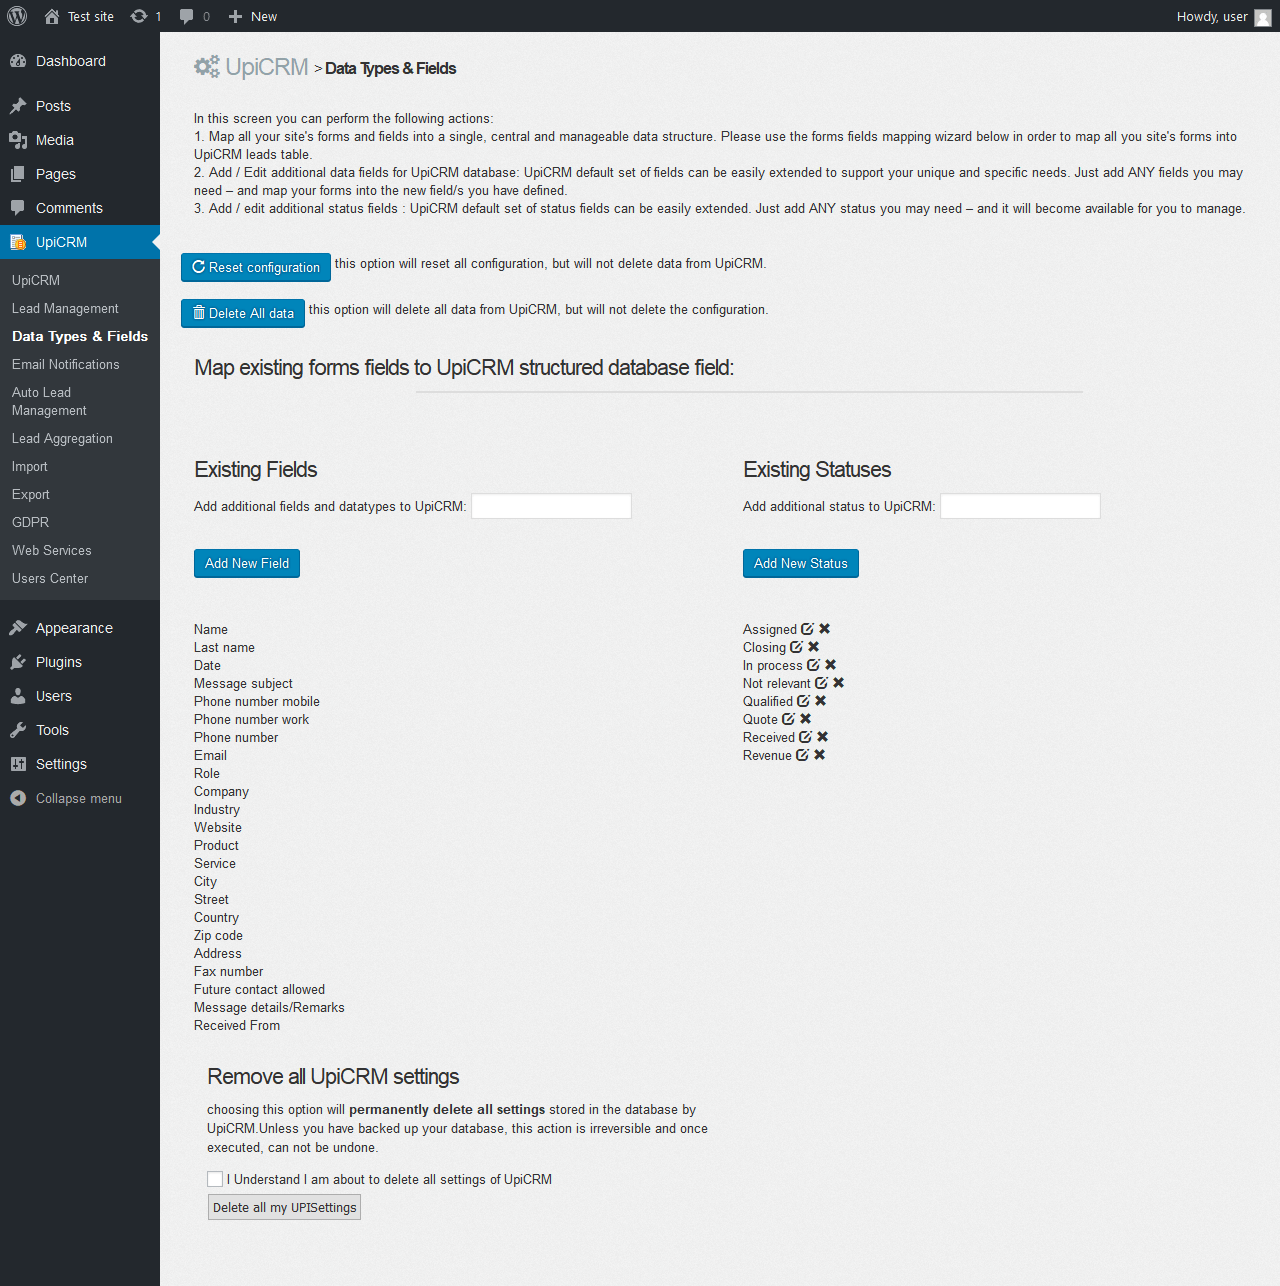Edit the Not relevant status
This screenshot has height=1286, width=1280.
coord(821,683)
